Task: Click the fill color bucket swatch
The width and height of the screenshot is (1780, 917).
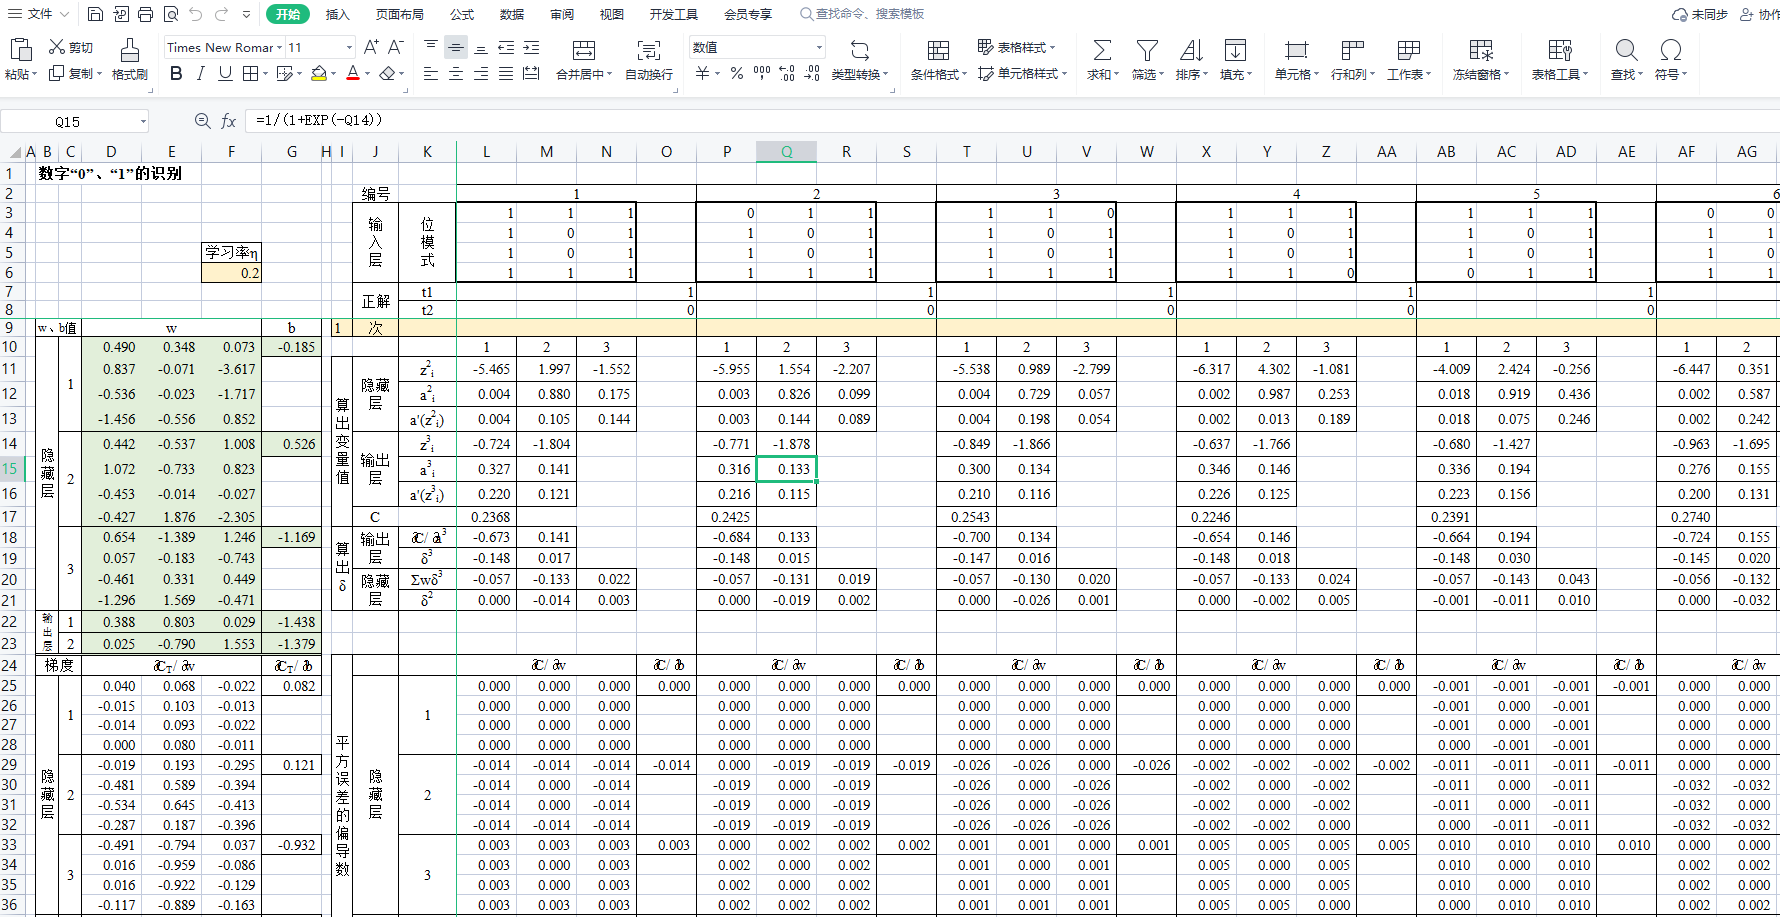Action: click(319, 73)
